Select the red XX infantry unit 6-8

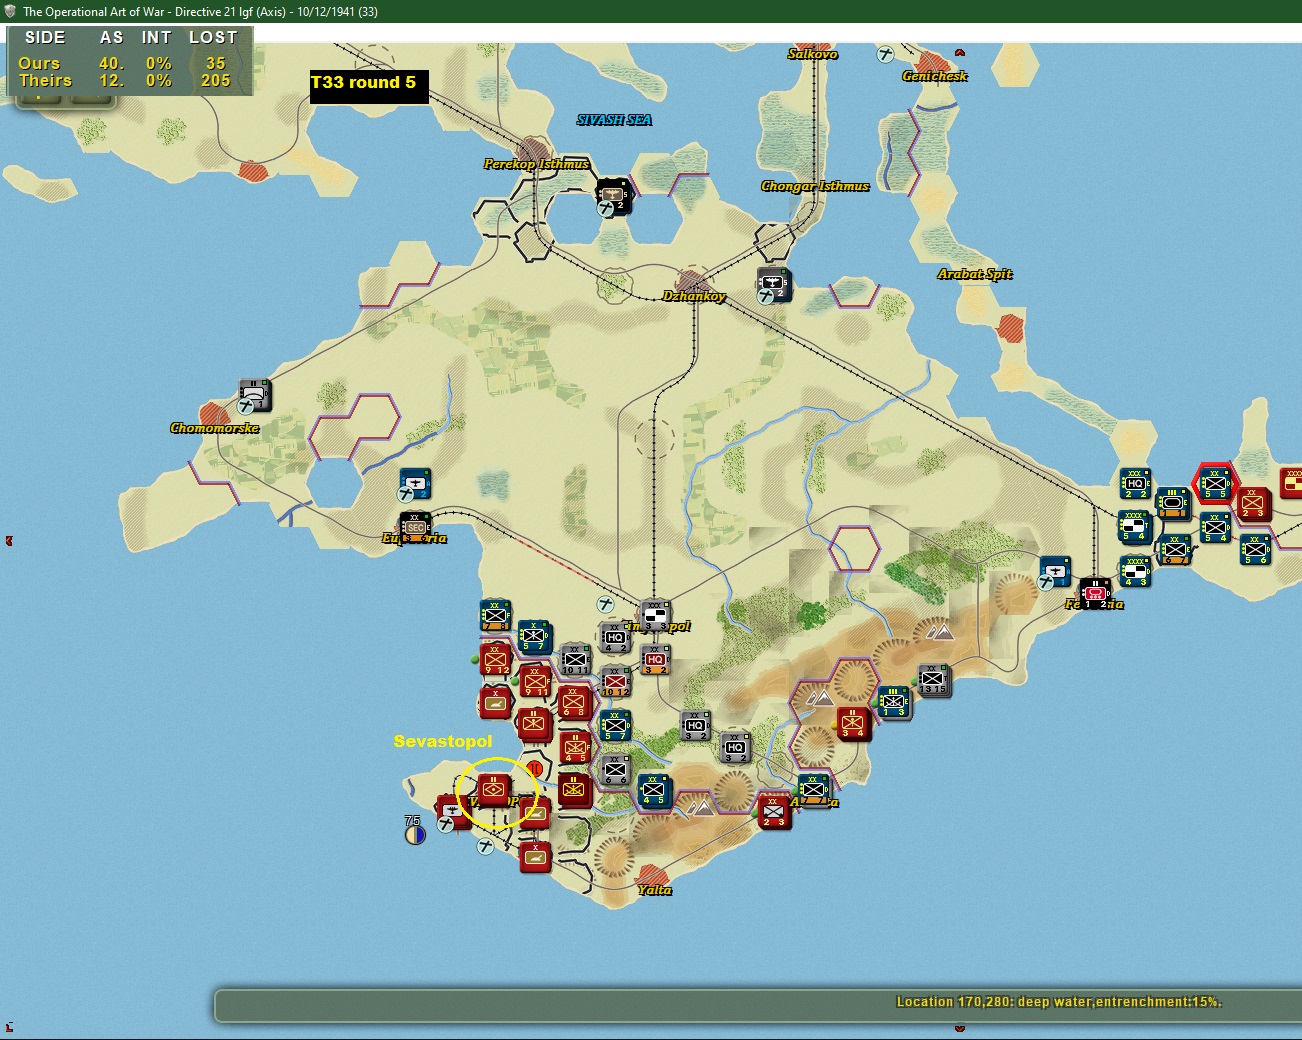[574, 702]
